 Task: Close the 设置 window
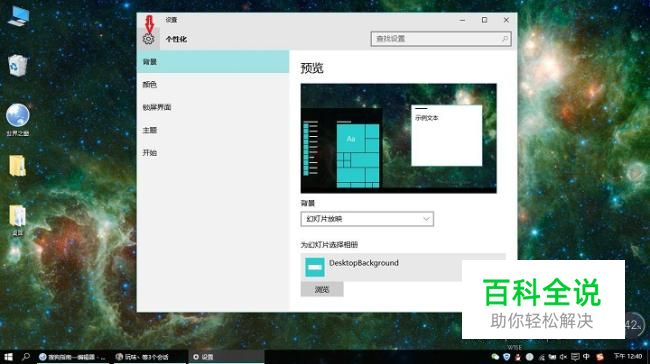(506, 20)
